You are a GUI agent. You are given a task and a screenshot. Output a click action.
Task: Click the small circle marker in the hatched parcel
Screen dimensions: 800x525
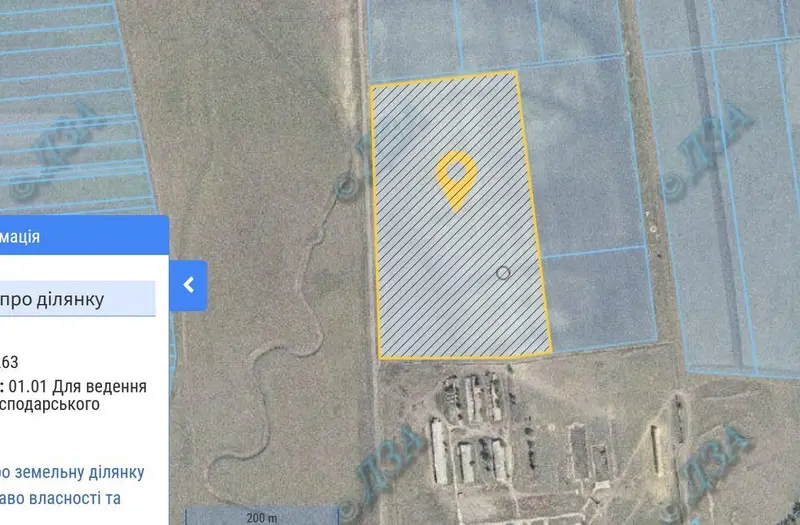click(503, 273)
